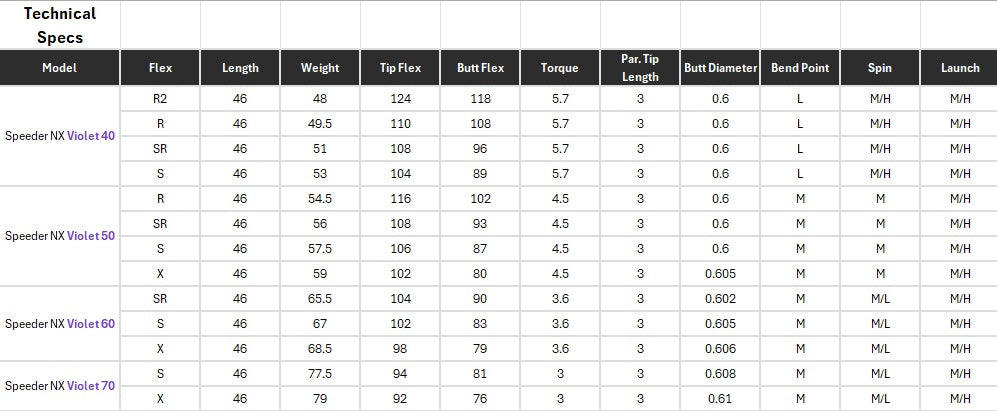This screenshot has width=997, height=411.
Task: Select the Speeder NX Violet 60 cell
Action: tap(60, 324)
